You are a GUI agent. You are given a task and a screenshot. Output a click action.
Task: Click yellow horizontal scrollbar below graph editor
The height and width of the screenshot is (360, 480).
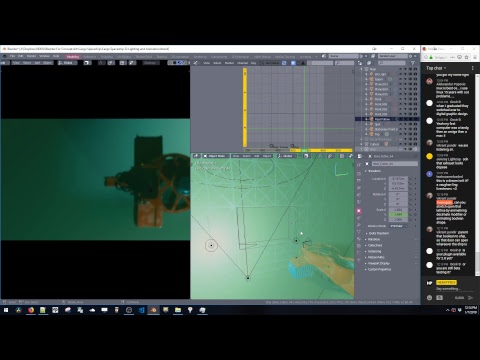pos(322,150)
